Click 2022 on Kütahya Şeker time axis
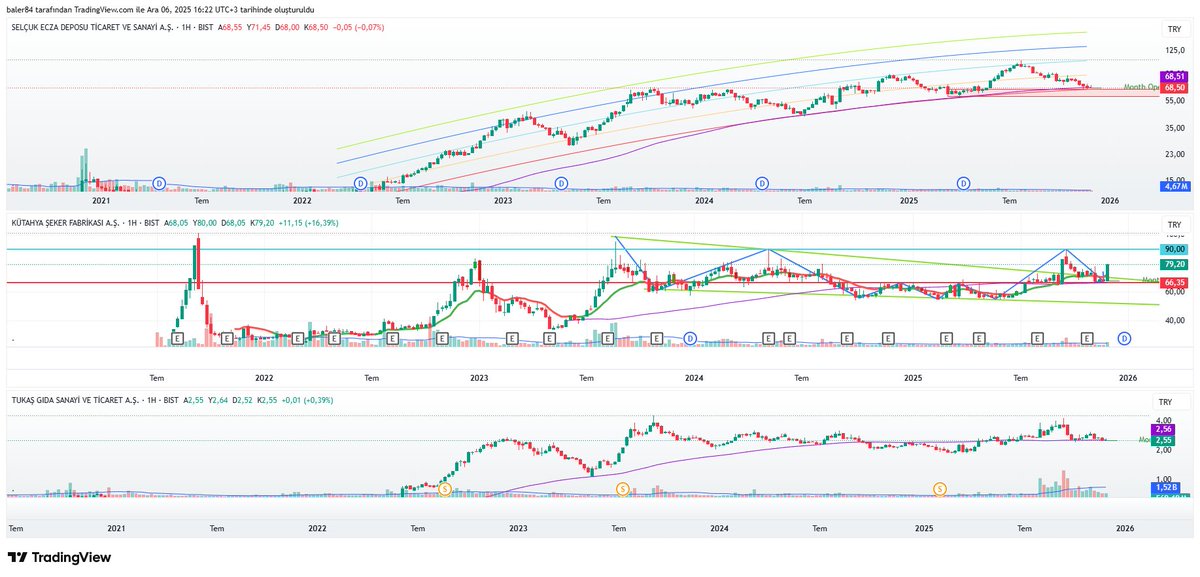Image resolution: width=1200 pixels, height=577 pixels. [264, 378]
